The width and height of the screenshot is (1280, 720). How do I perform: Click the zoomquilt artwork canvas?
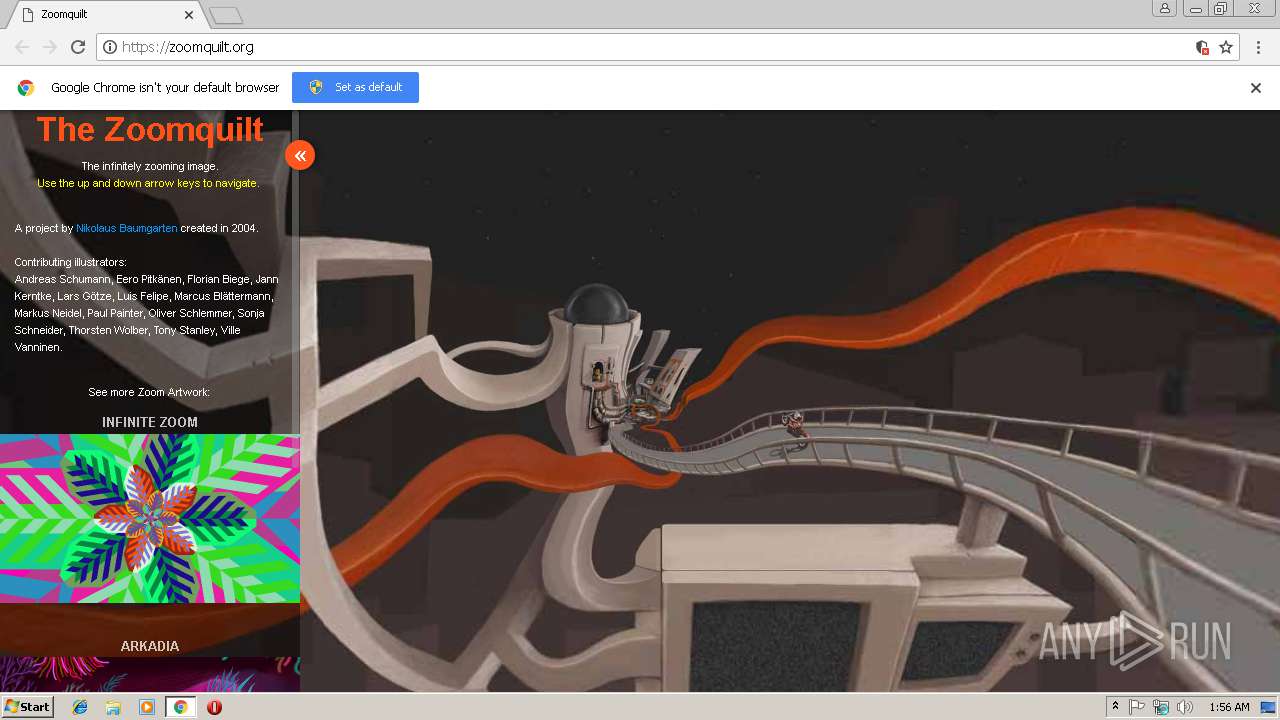click(790, 401)
